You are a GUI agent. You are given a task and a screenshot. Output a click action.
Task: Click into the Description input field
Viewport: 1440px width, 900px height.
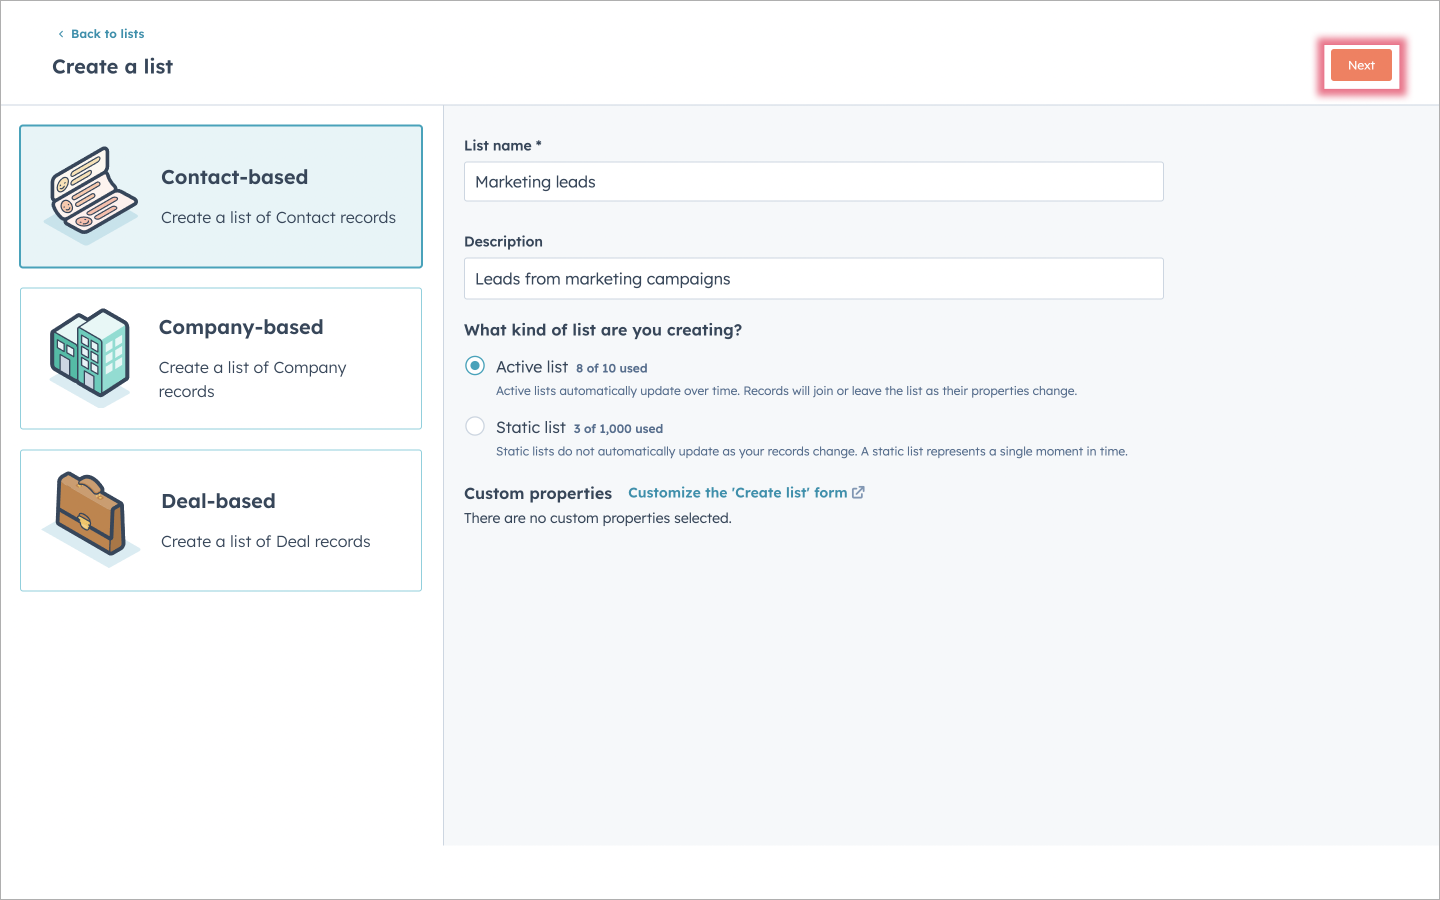[x=813, y=279]
